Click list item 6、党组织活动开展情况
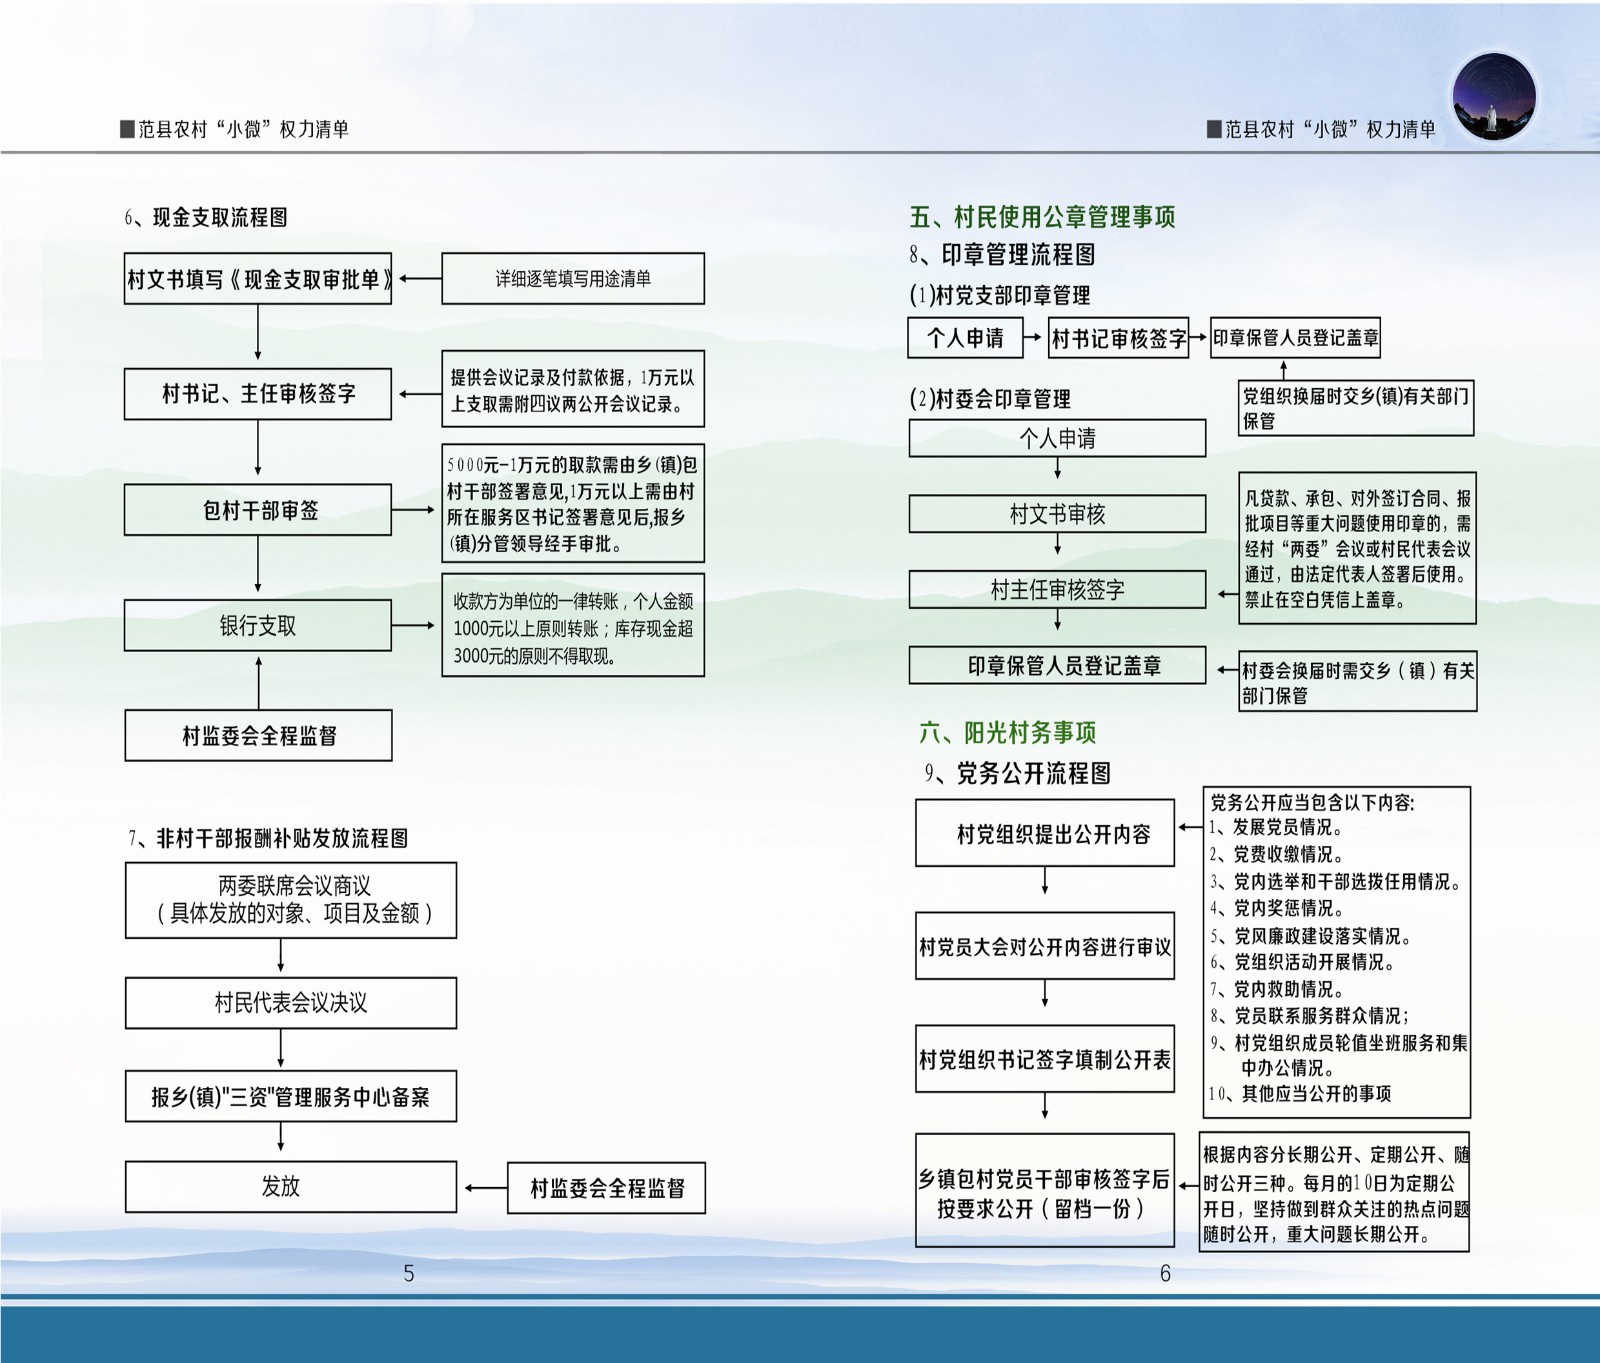 [x=1302, y=962]
